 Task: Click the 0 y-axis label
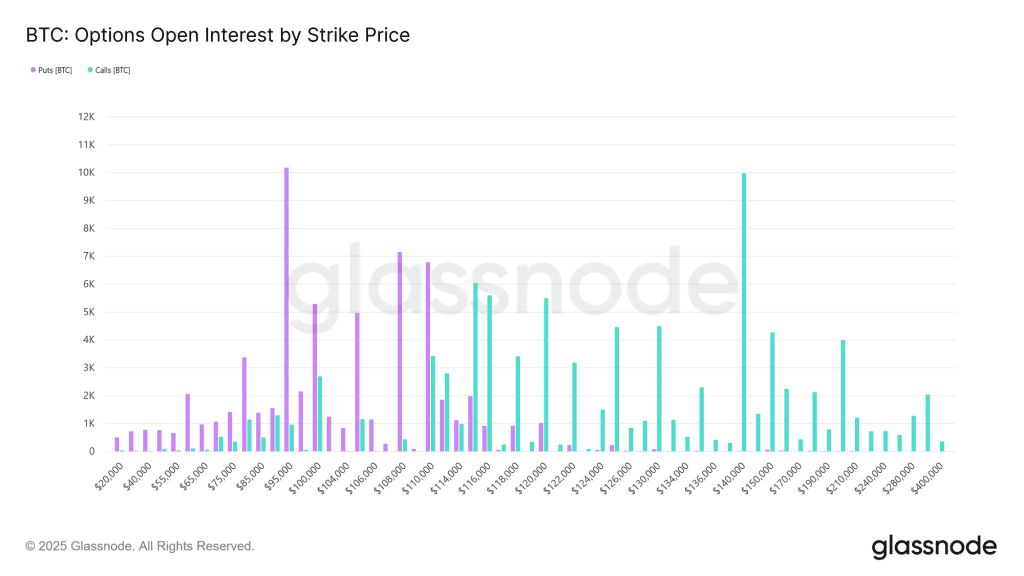click(92, 452)
